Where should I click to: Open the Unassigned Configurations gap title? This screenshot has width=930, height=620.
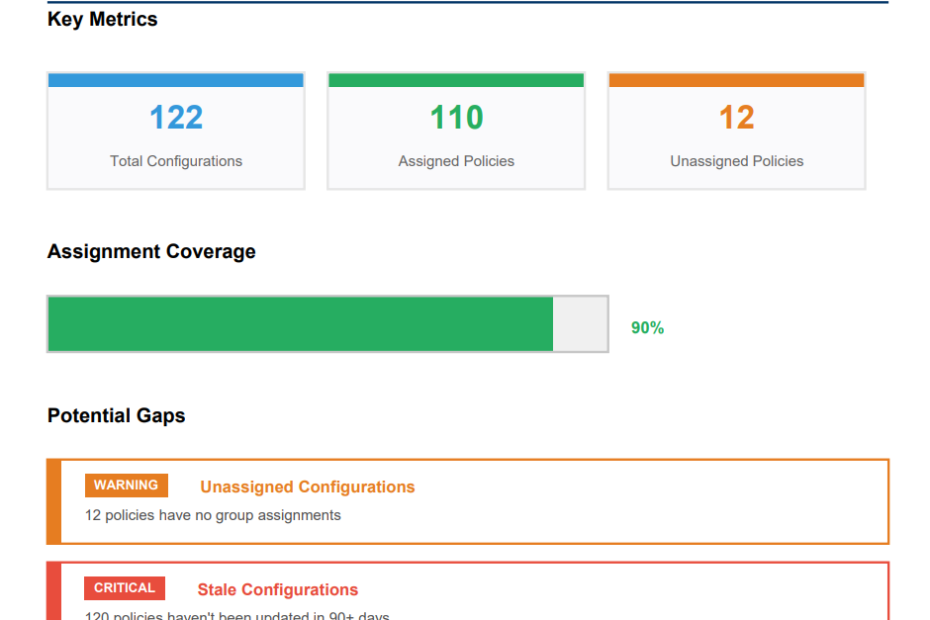tap(307, 487)
